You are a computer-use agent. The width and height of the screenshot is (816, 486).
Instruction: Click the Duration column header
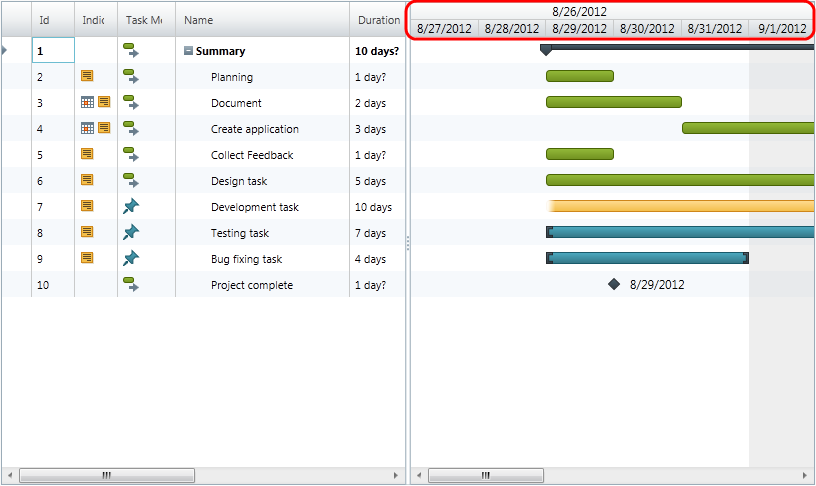pos(378,20)
